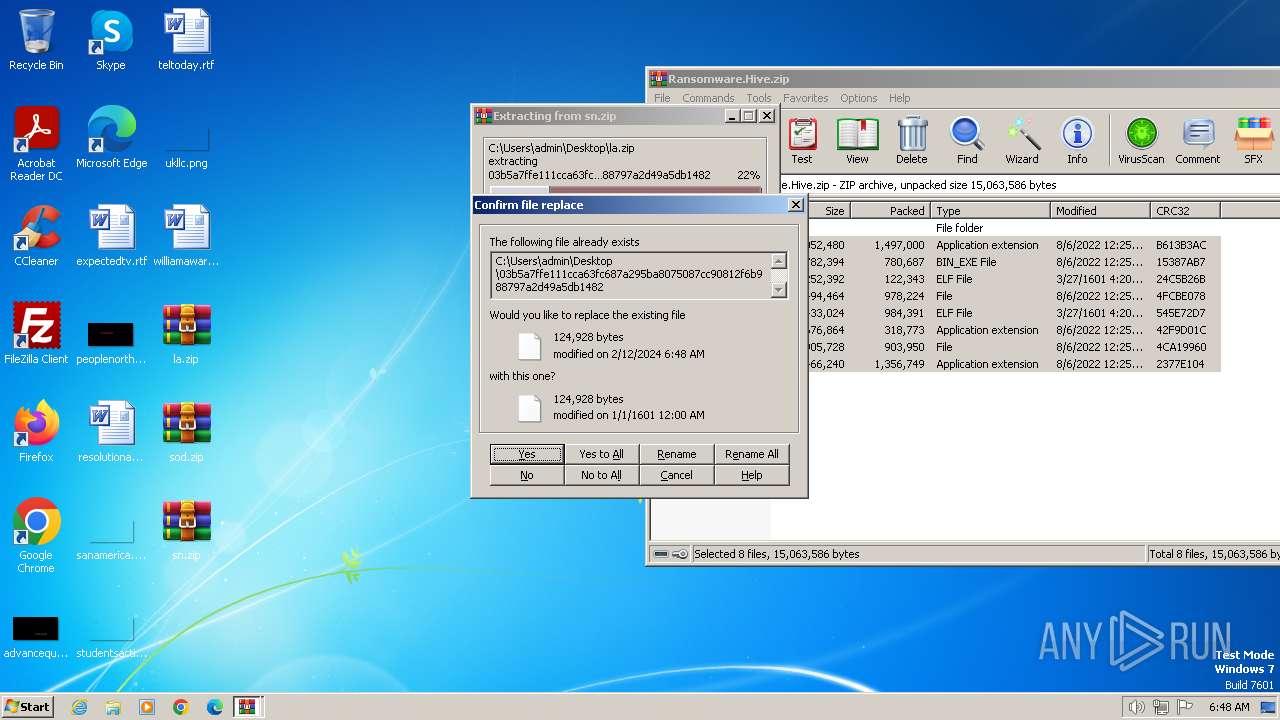Sort the archive list by Size column

tap(829, 211)
